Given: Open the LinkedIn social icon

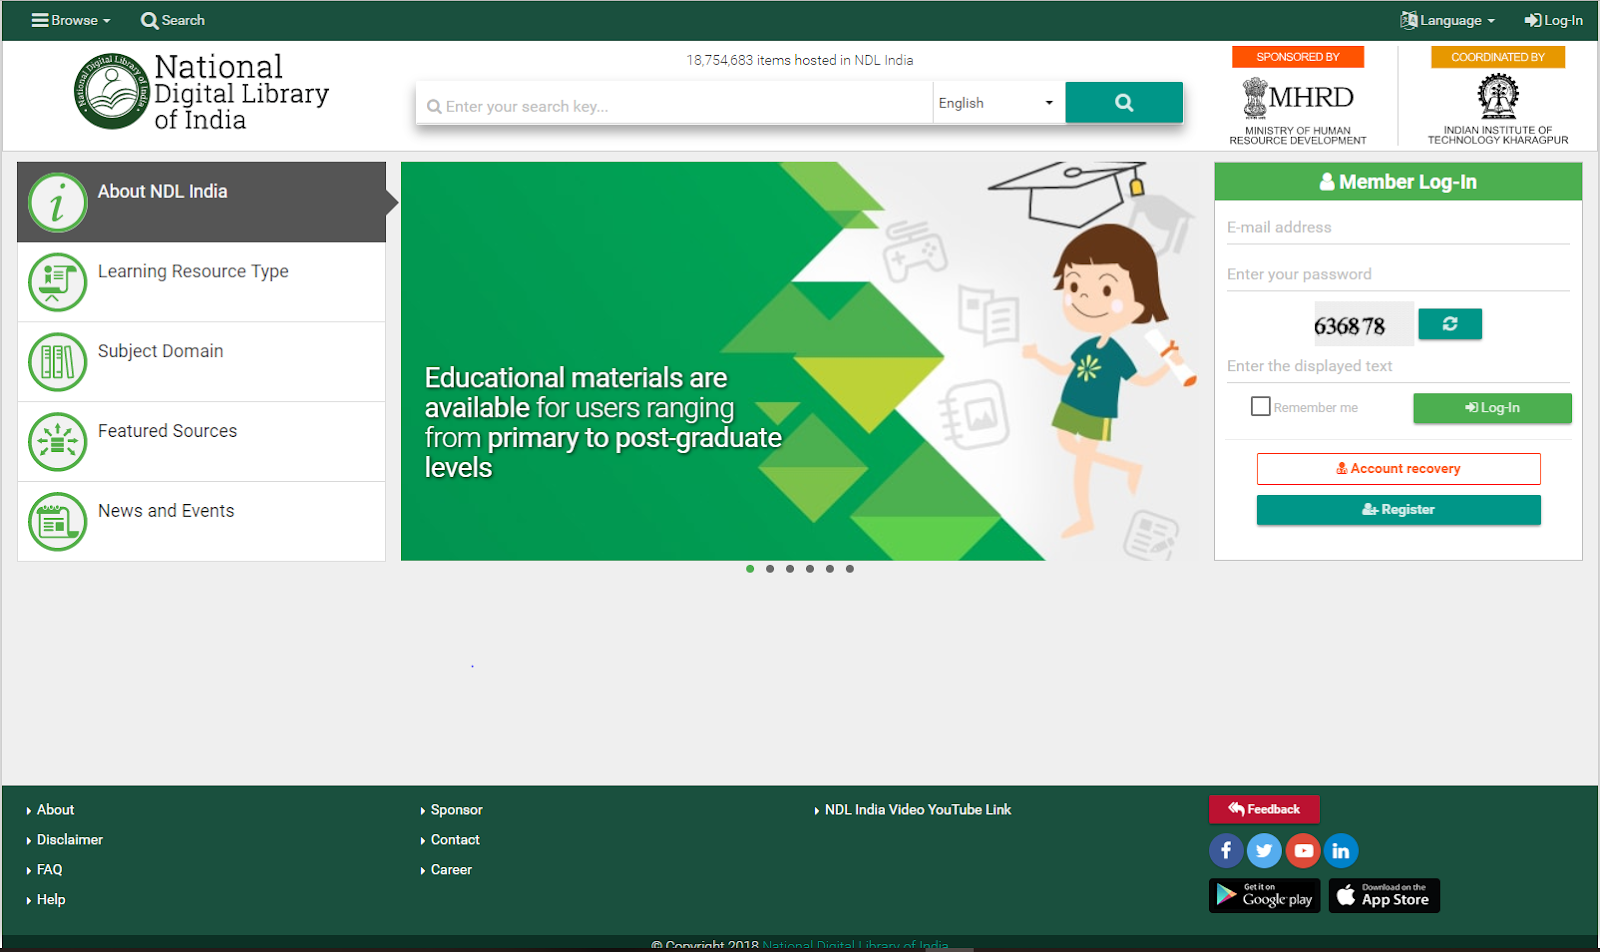Looking at the screenshot, I should point(1341,851).
